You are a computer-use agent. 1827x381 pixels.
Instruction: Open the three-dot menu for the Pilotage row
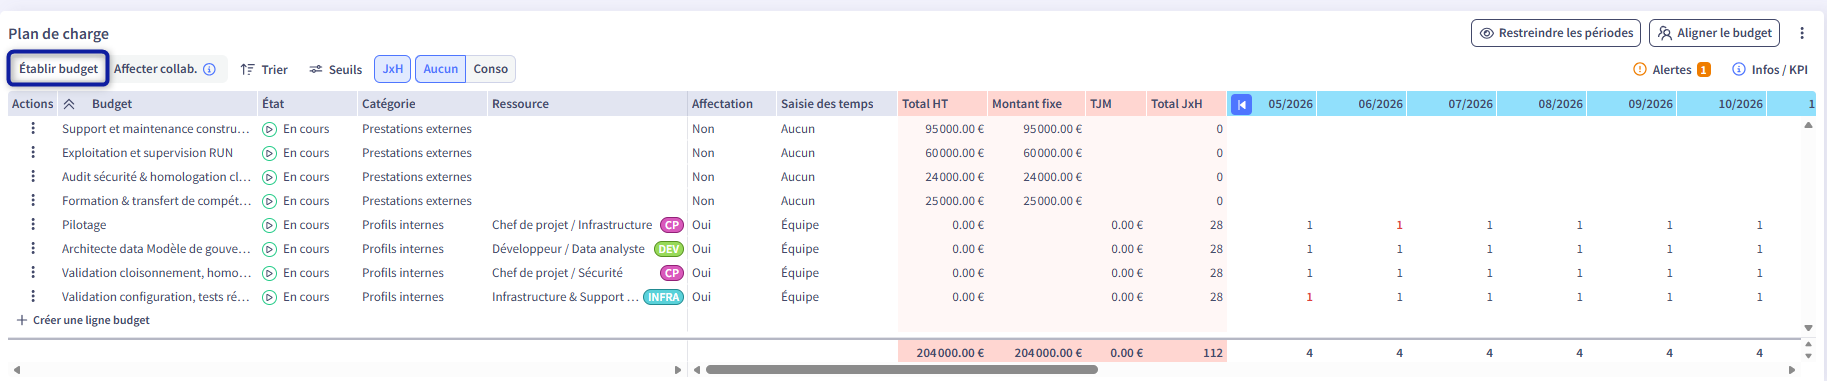point(33,225)
